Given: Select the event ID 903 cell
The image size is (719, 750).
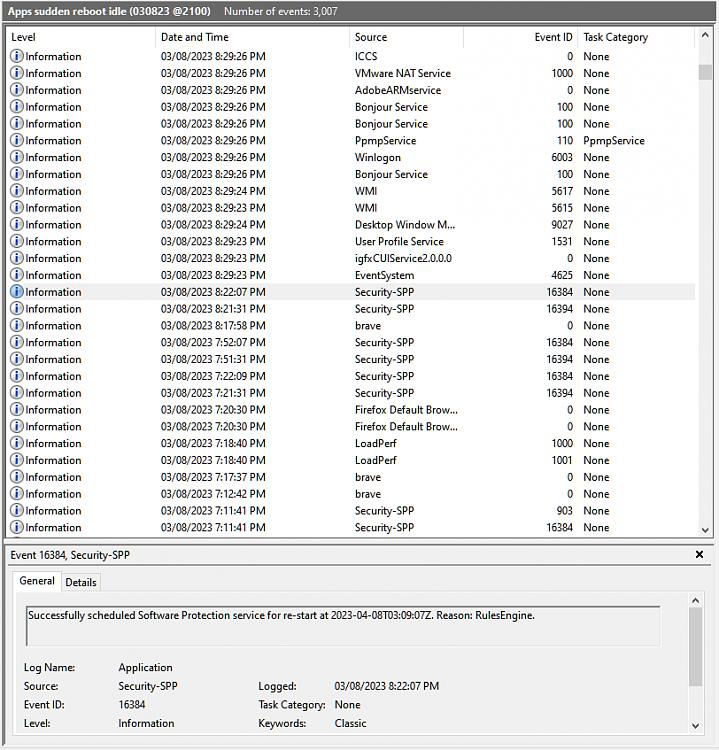Looking at the screenshot, I should (x=564, y=510).
